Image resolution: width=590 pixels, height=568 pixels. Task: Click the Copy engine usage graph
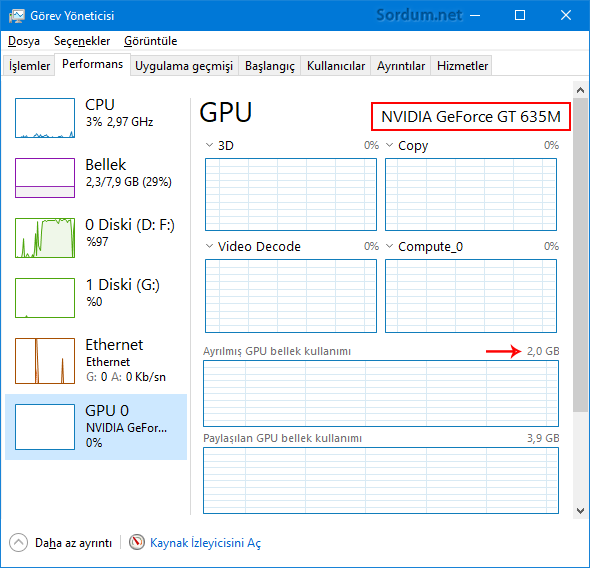click(471, 194)
